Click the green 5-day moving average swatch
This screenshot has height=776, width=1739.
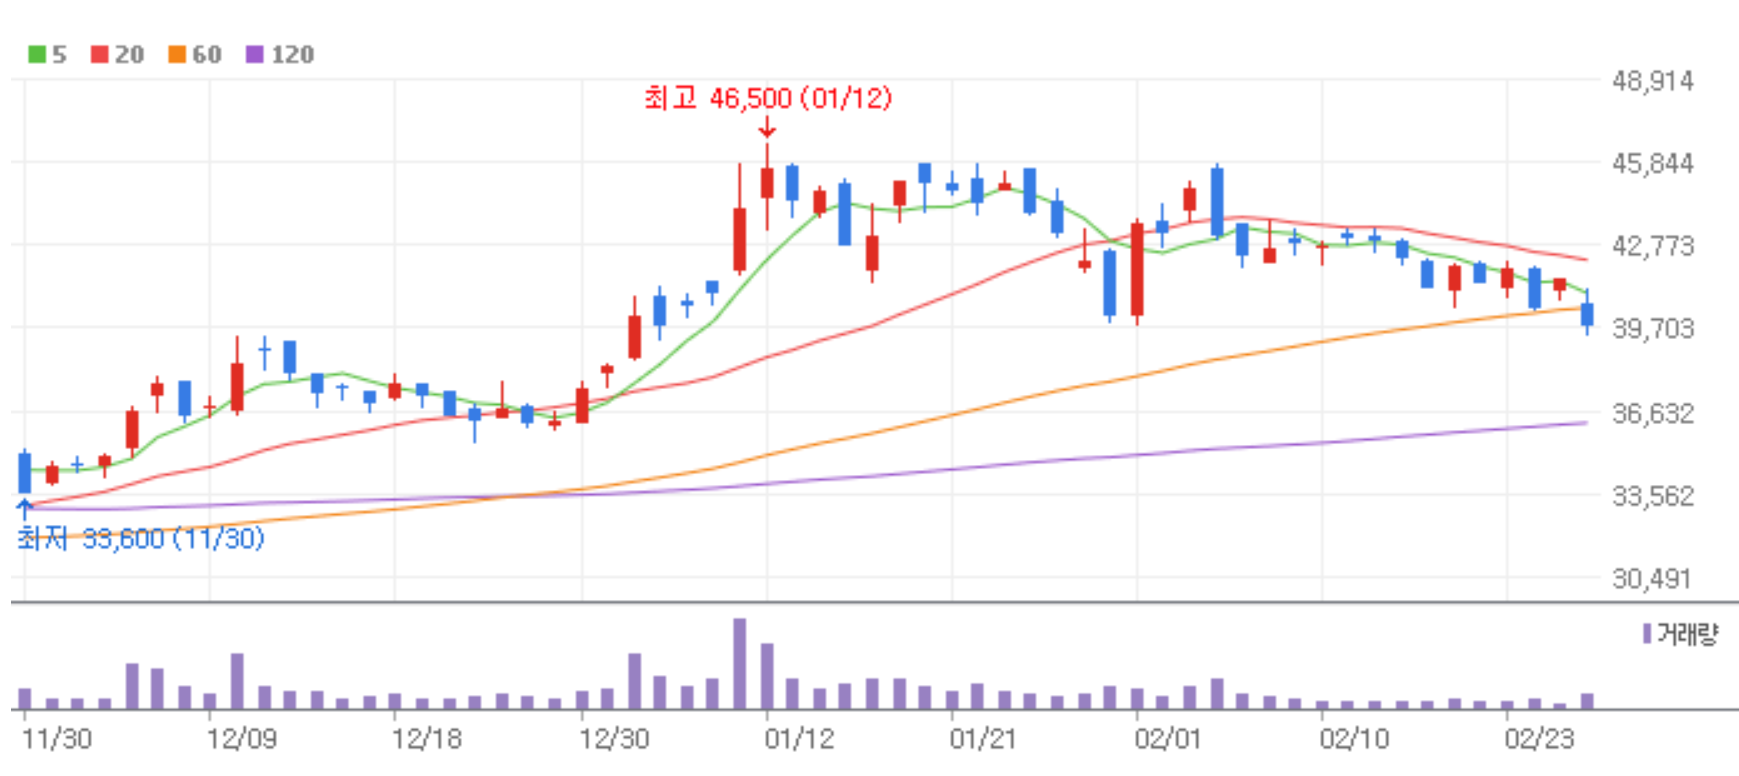pos(36,54)
